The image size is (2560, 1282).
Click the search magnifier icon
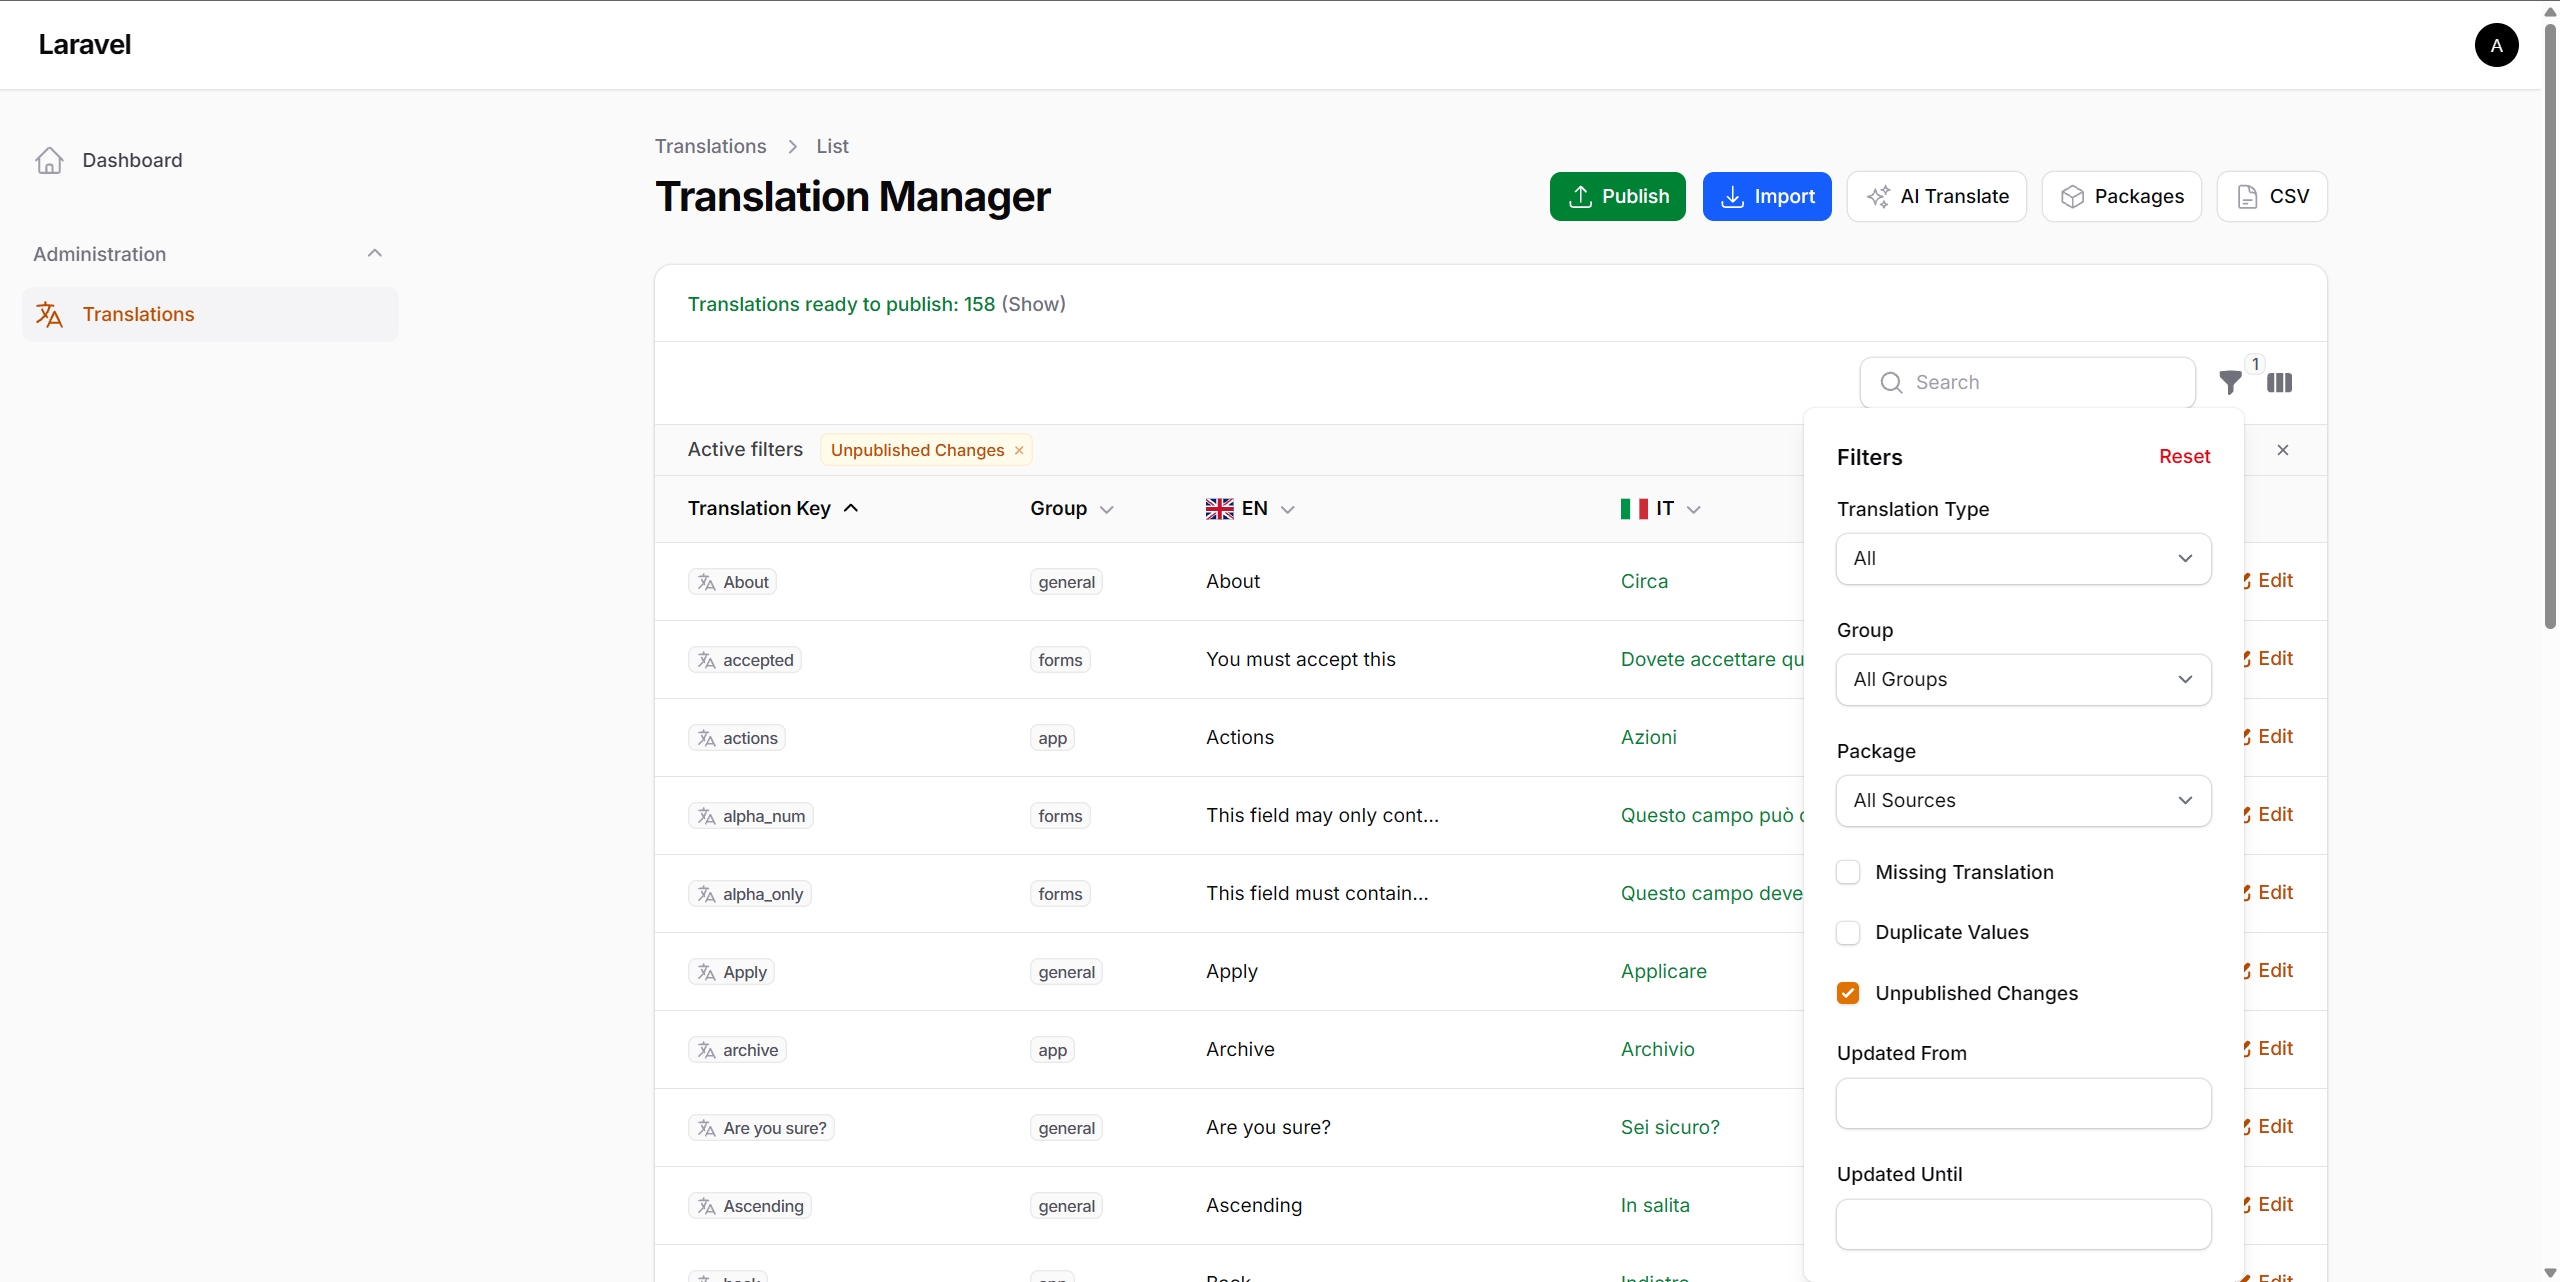(1891, 382)
